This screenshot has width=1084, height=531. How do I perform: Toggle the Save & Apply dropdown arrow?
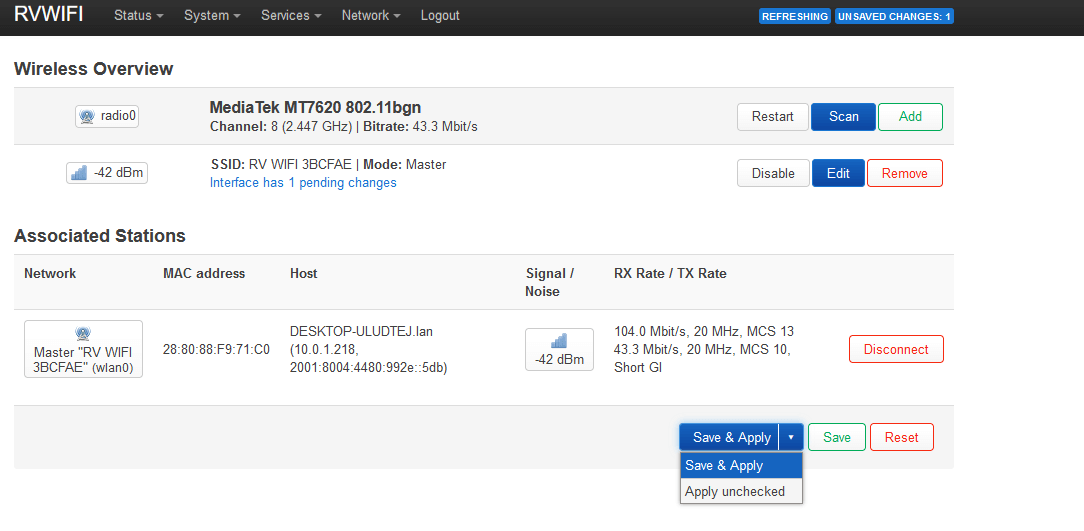pyautogui.click(x=791, y=437)
